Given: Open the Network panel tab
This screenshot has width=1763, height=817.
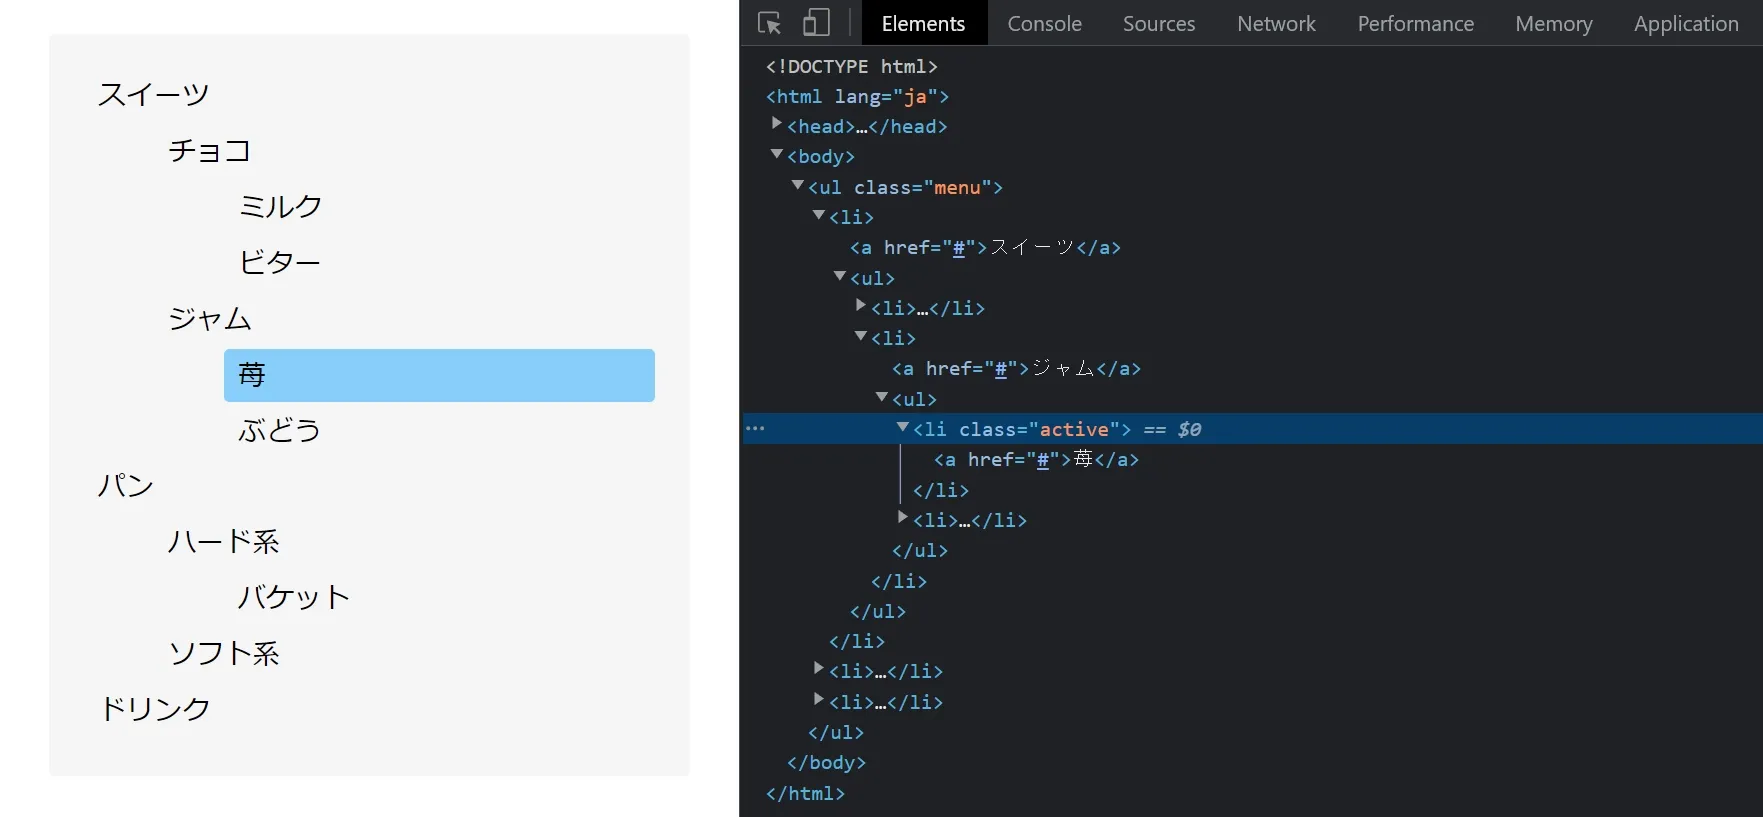Looking at the screenshot, I should [1276, 23].
